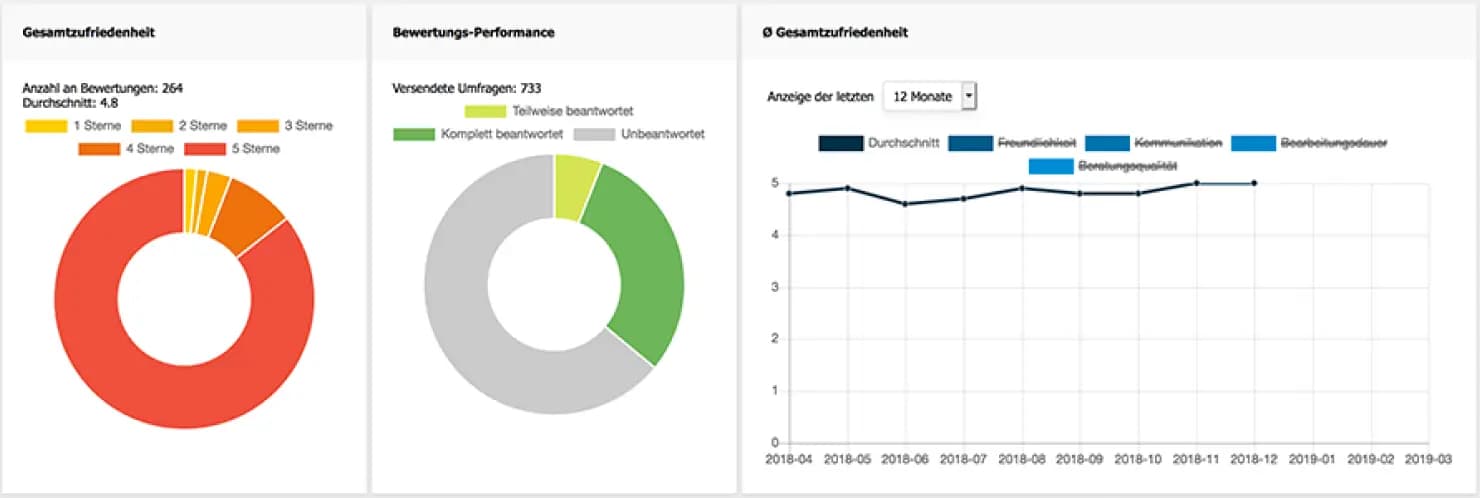
Task: Click the line data point at 2018-06
Action: pyautogui.click(x=906, y=204)
